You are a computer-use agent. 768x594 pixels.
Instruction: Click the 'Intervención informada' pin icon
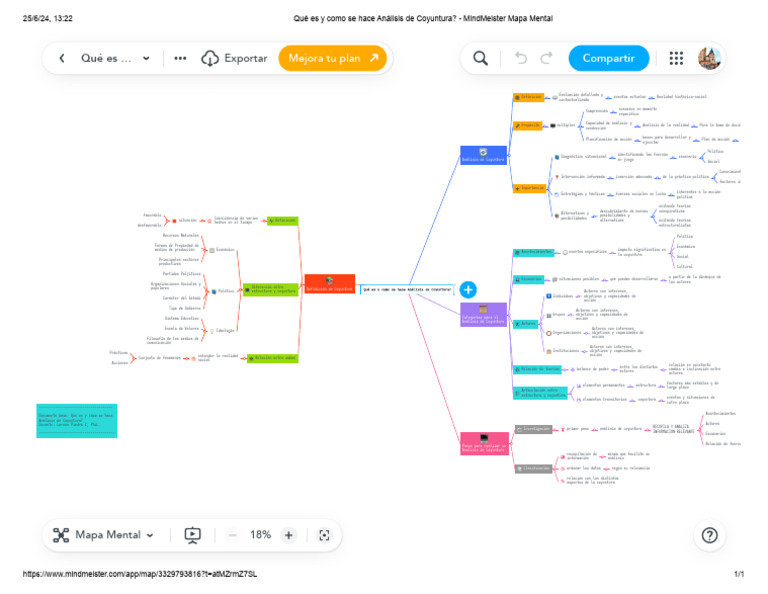(x=557, y=177)
